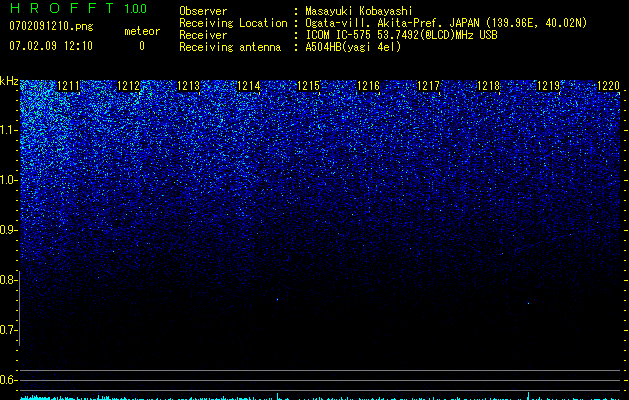This screenshot has height=400, width=629.
Task: Click the bright signal dot below 1219 marker
Action: tap(528, 303)
